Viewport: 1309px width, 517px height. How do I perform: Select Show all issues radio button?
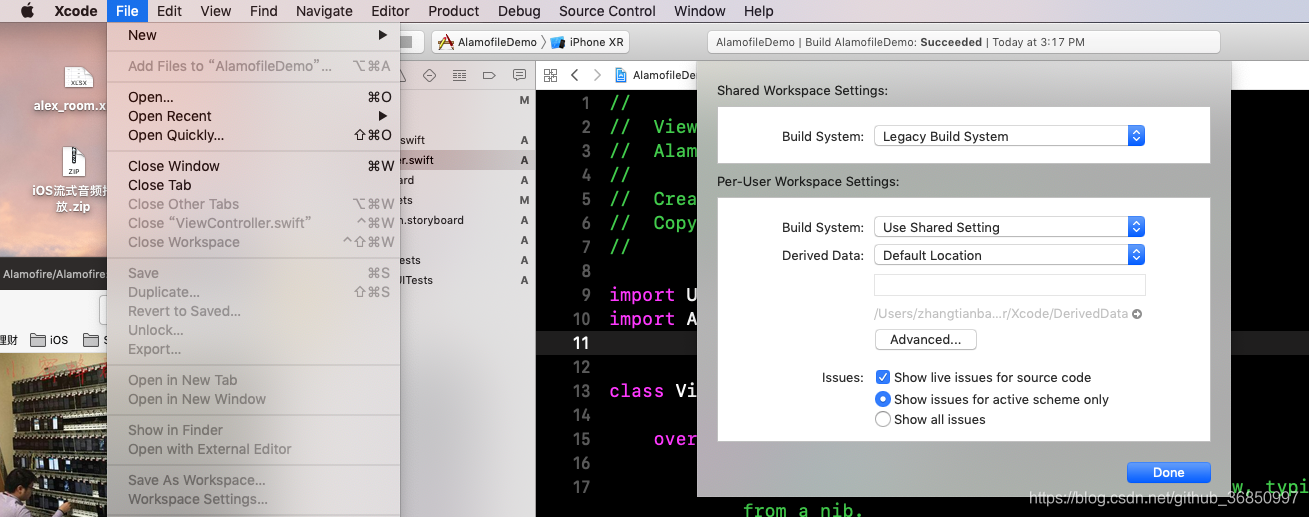(883, 420)
